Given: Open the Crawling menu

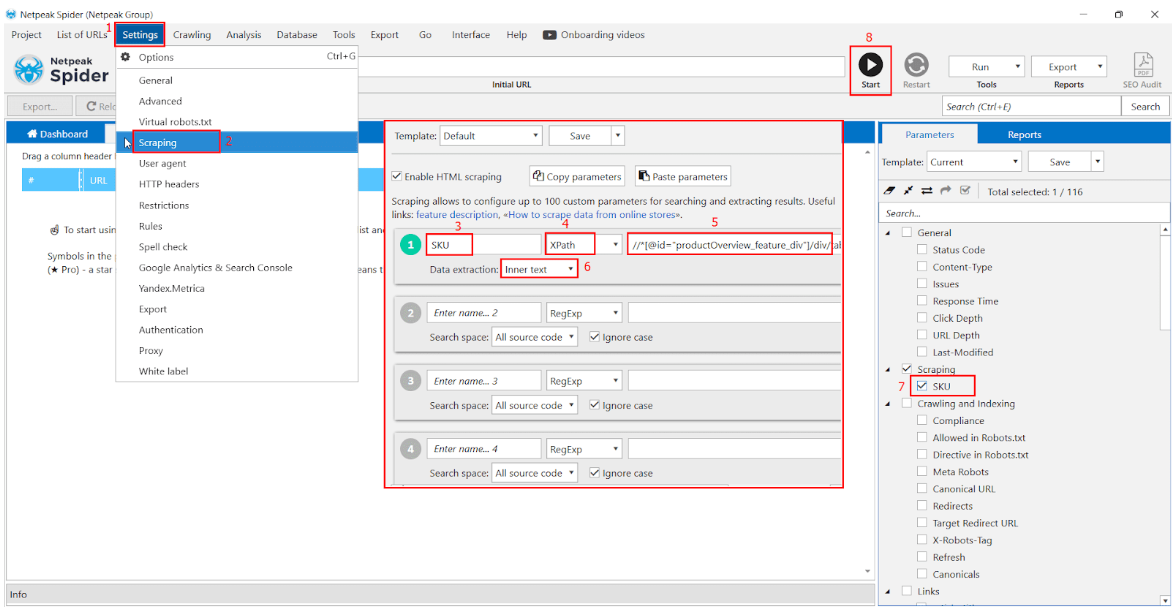Looking at the screenshot, I should tap(191, 34).
